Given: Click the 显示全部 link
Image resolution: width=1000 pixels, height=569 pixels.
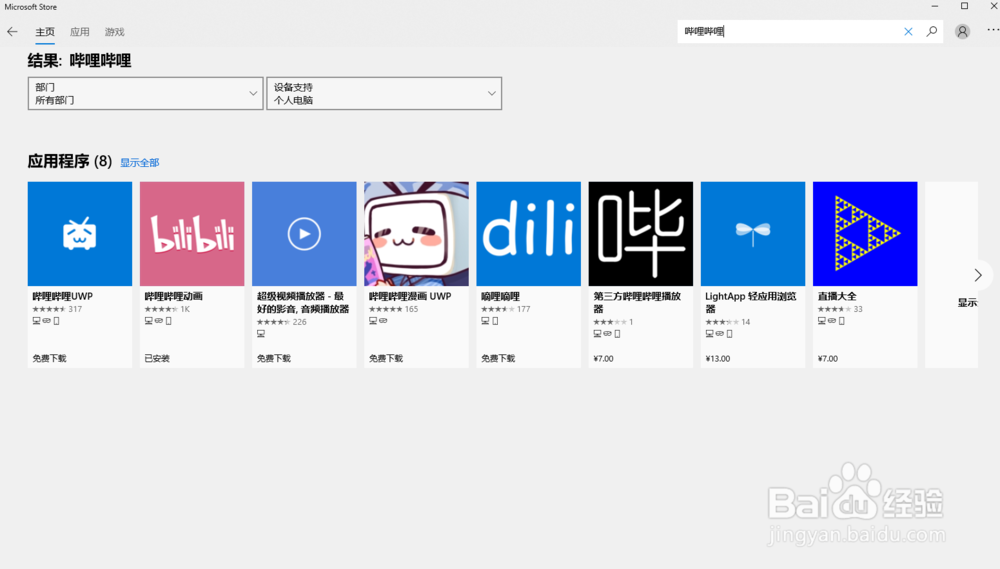Looking at the screenshot, I should (x=140, y=163).
